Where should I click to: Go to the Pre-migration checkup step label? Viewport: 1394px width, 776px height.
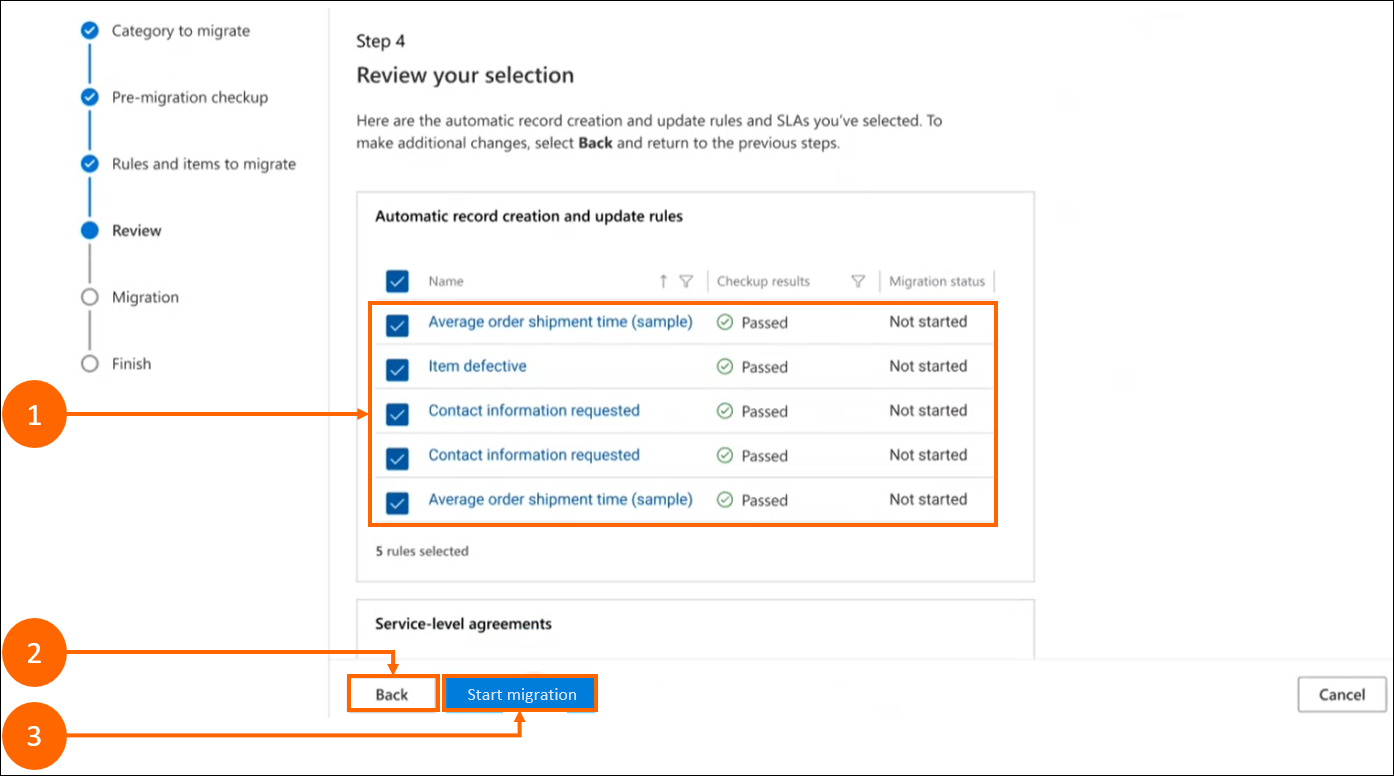(190, 97)
